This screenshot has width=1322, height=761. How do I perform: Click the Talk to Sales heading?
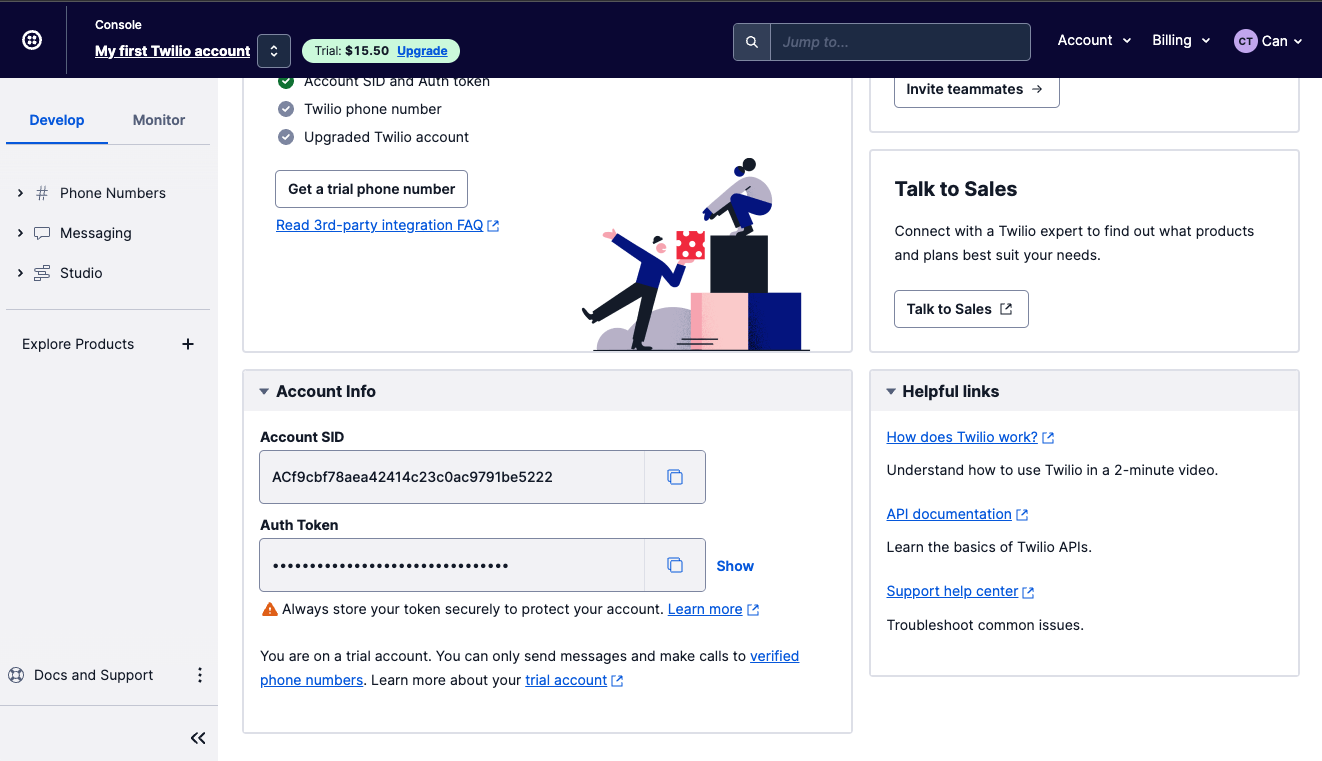point(956,189)
